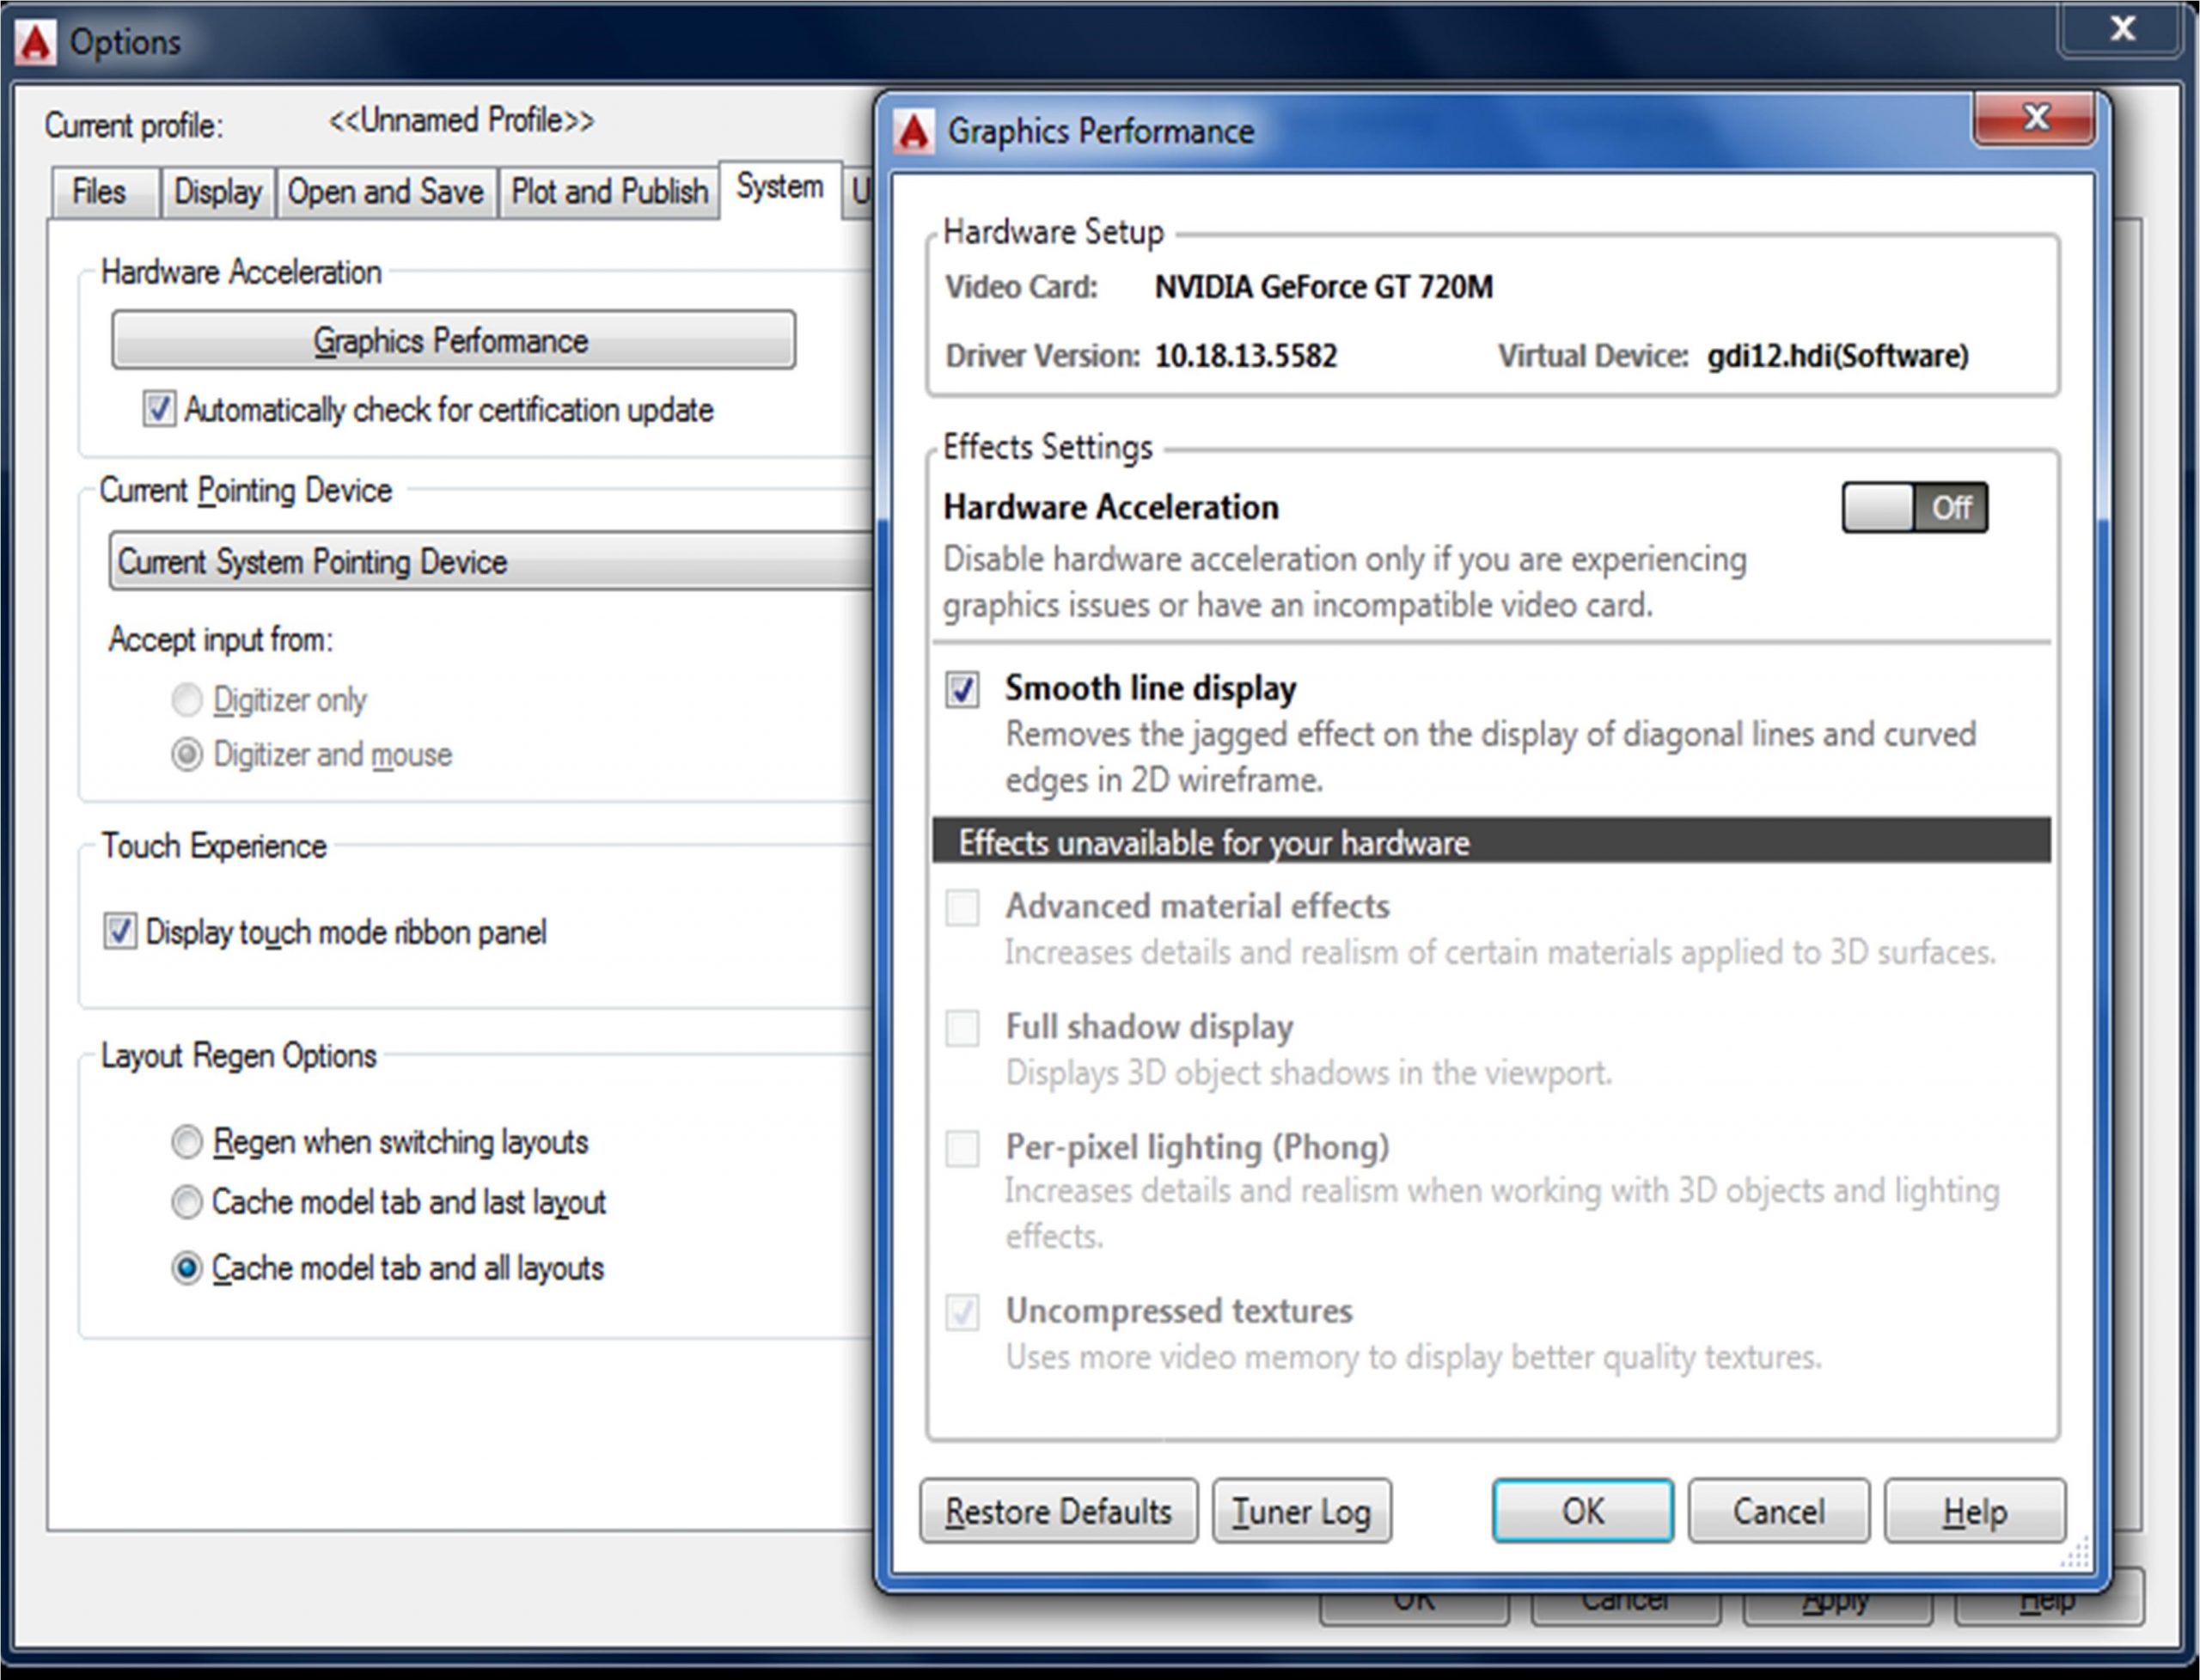Choose Cache model tab and all layouts
This screenshot has width=2200, height=1680.
pos(187,1268)
